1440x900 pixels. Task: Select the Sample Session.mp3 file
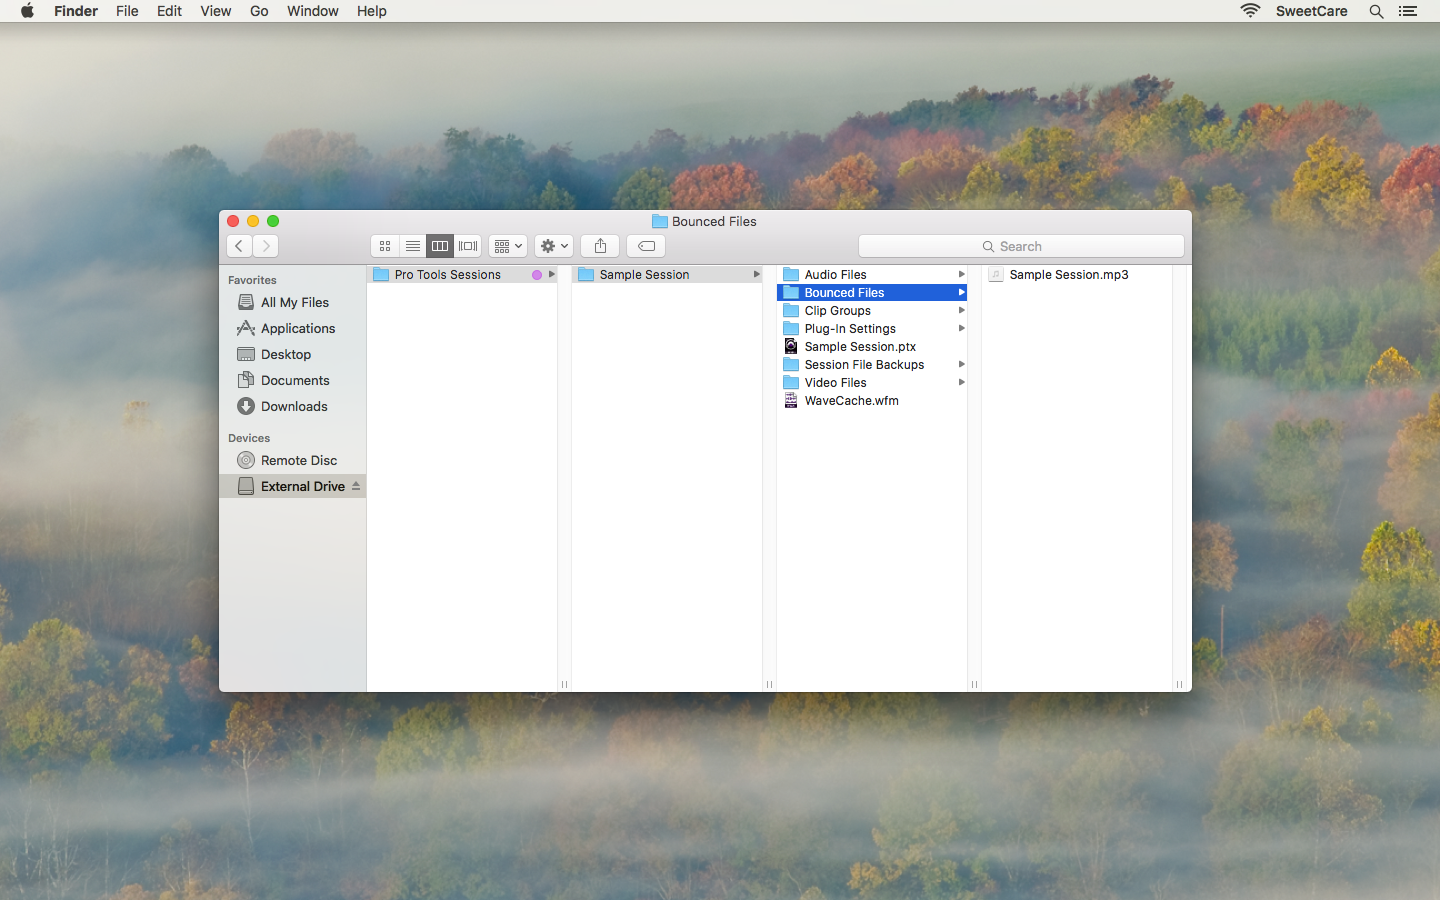coord(1068,274)
